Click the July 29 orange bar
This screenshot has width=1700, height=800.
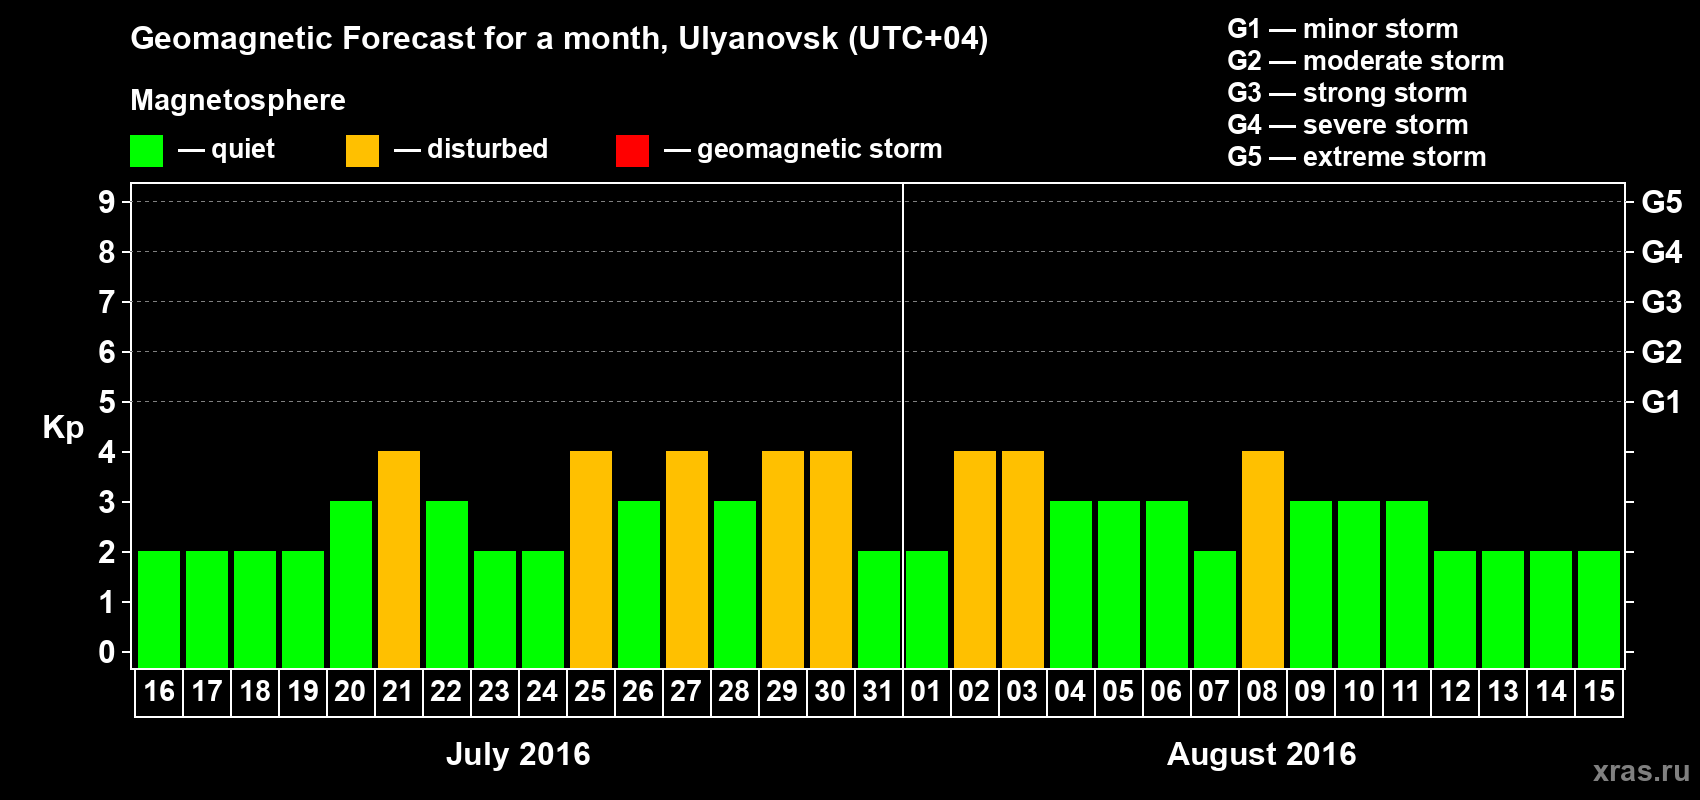tap(783, 559)
